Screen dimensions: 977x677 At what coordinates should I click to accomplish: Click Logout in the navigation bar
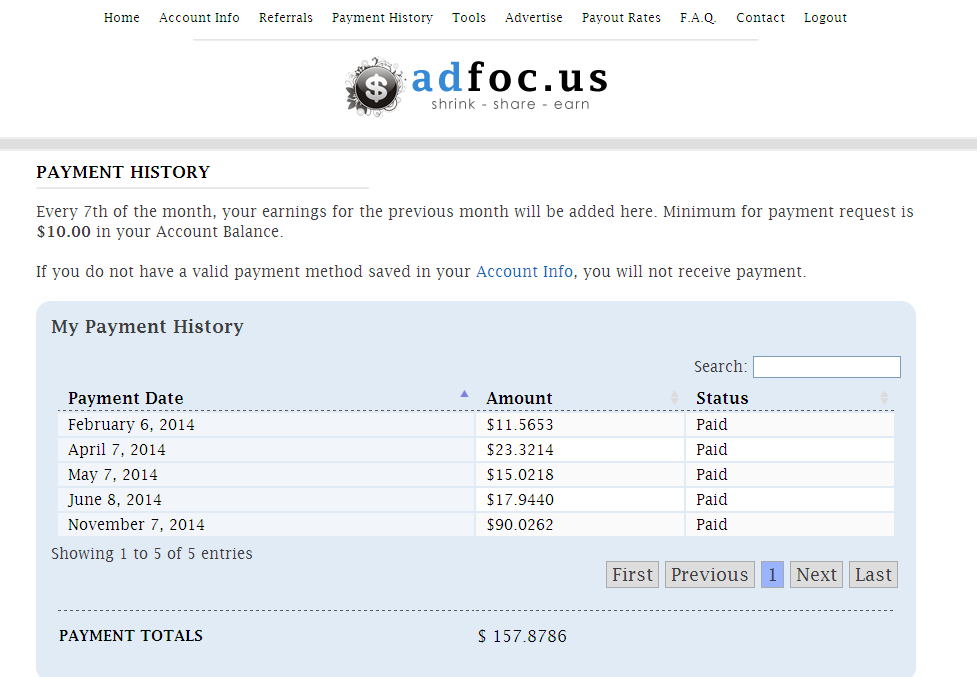pyautogui.click(x=825, y=18)
